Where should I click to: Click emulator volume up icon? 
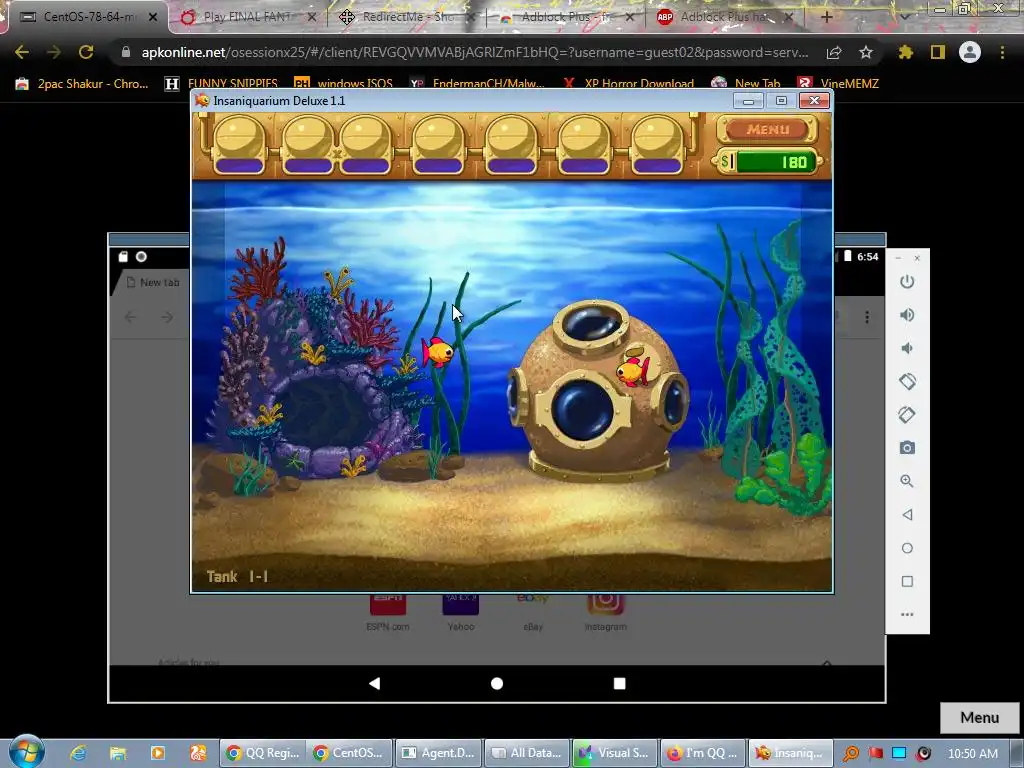tap(907, 315)
